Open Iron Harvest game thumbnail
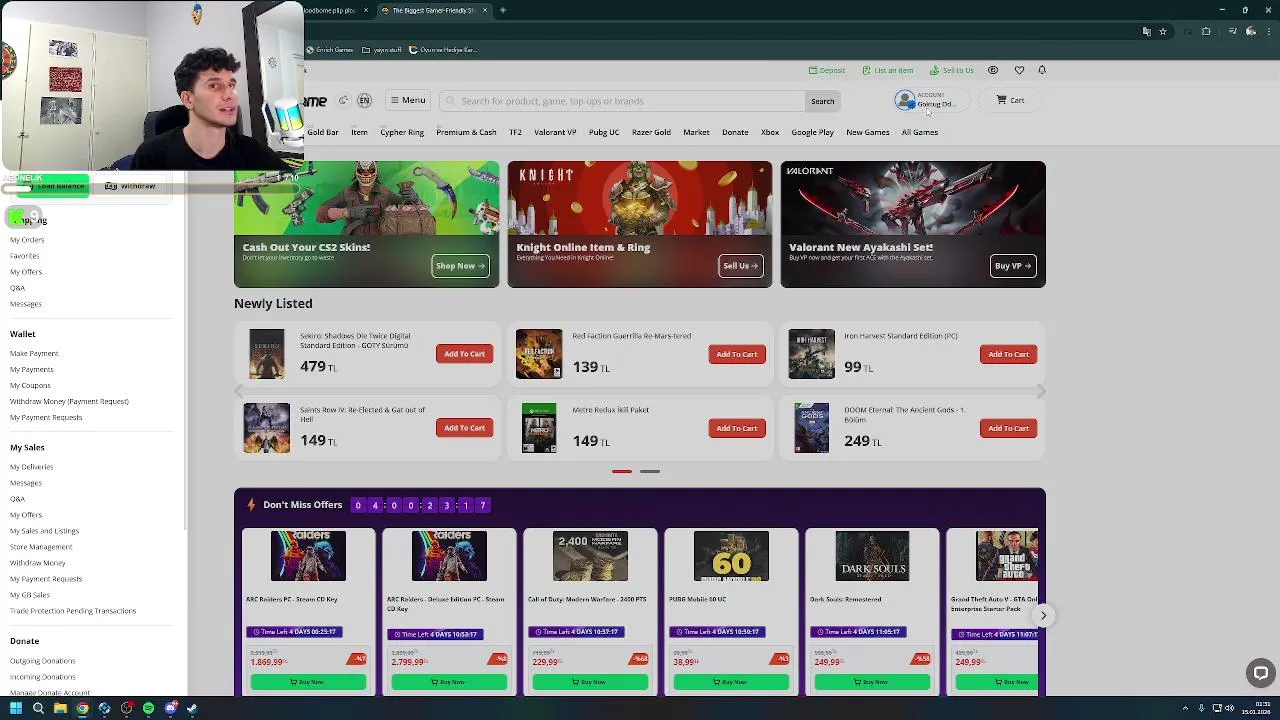Viewport: 1280px width, 720px height. click(811, 354)
